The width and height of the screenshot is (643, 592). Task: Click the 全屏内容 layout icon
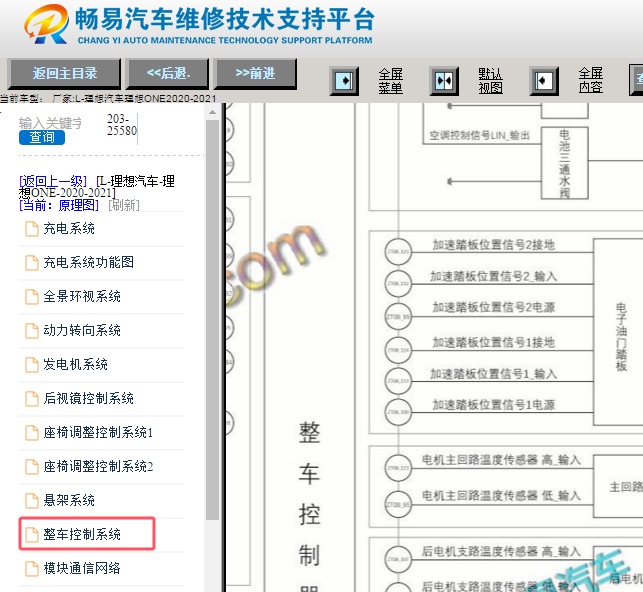click(544, 81)
